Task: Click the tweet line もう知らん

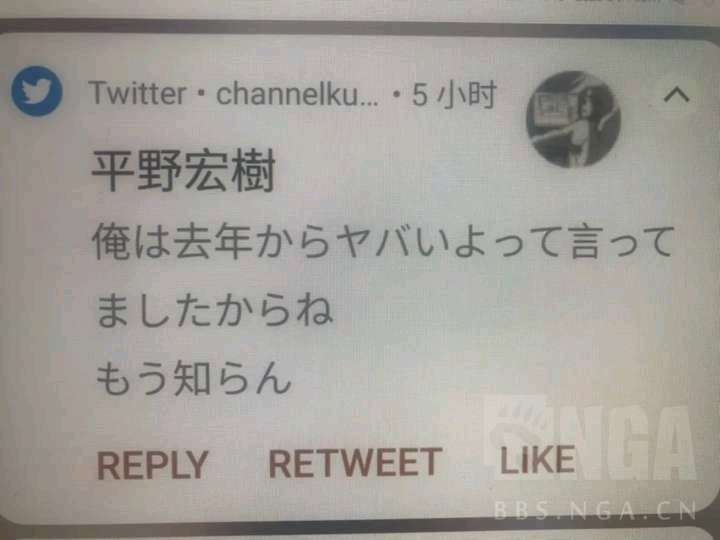Action: pyautogui.click(x=193, y=378)
